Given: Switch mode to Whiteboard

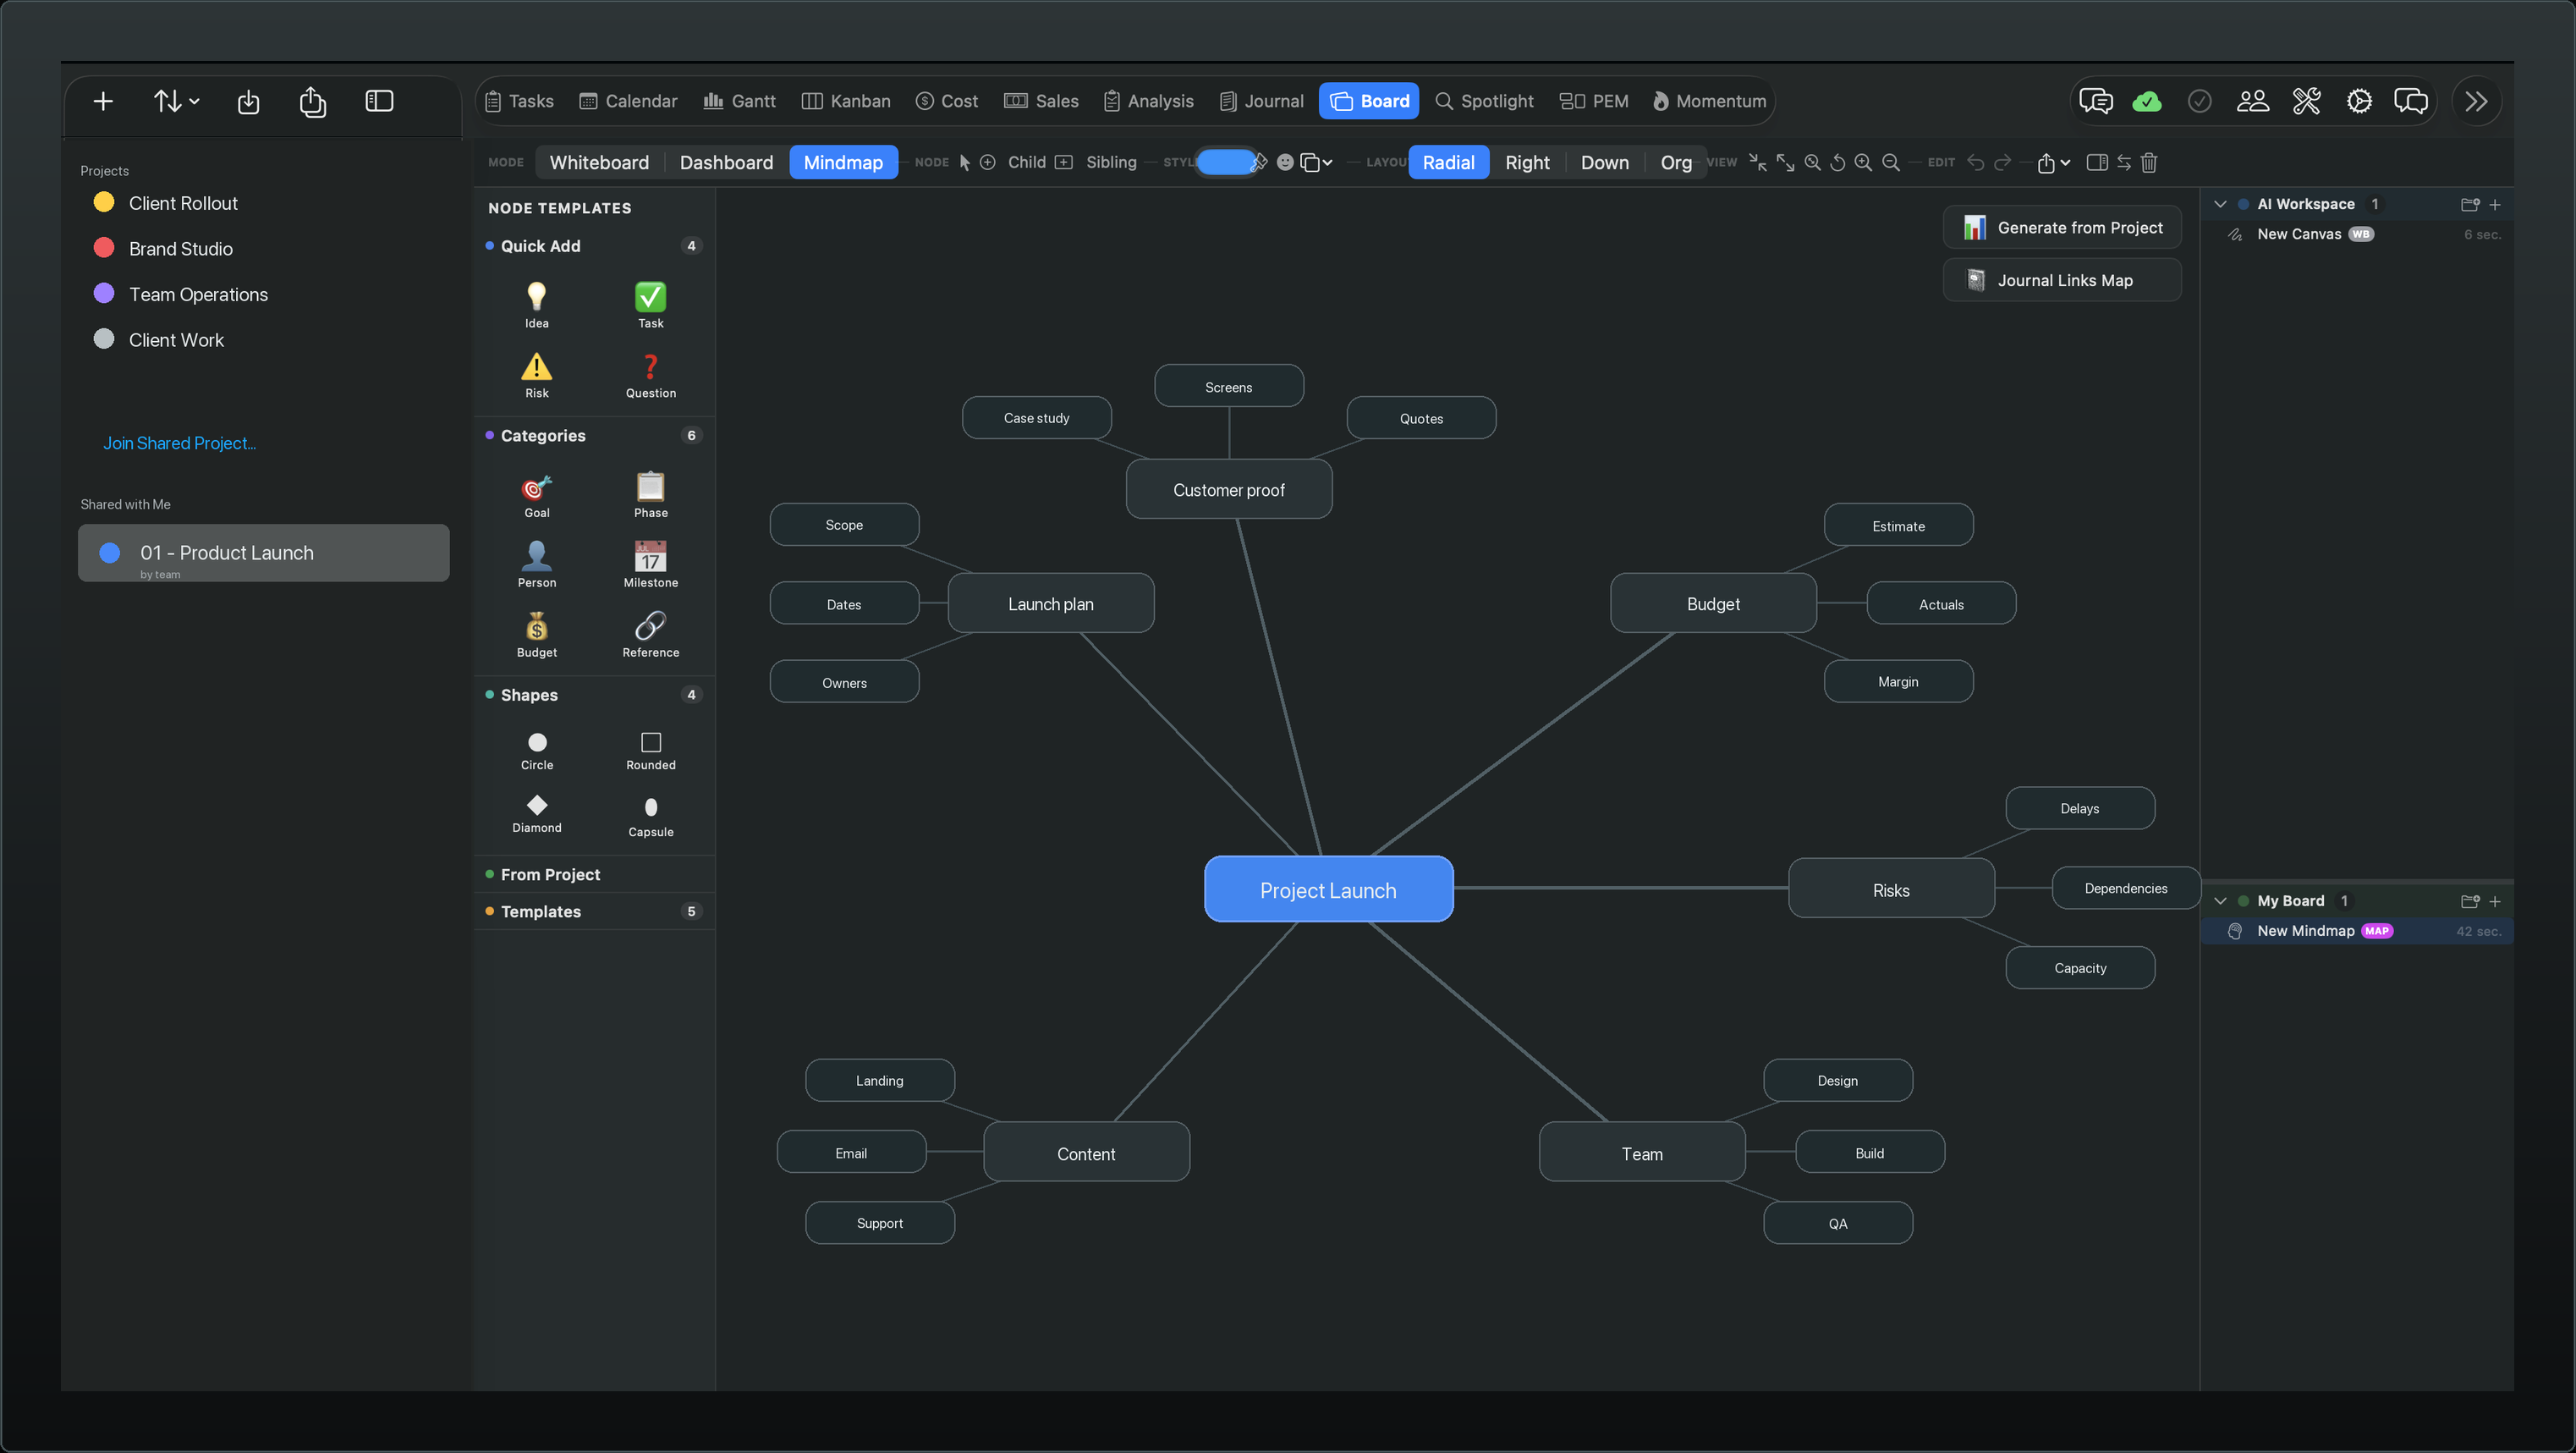Looking at the screenshot, I should 599,162.
